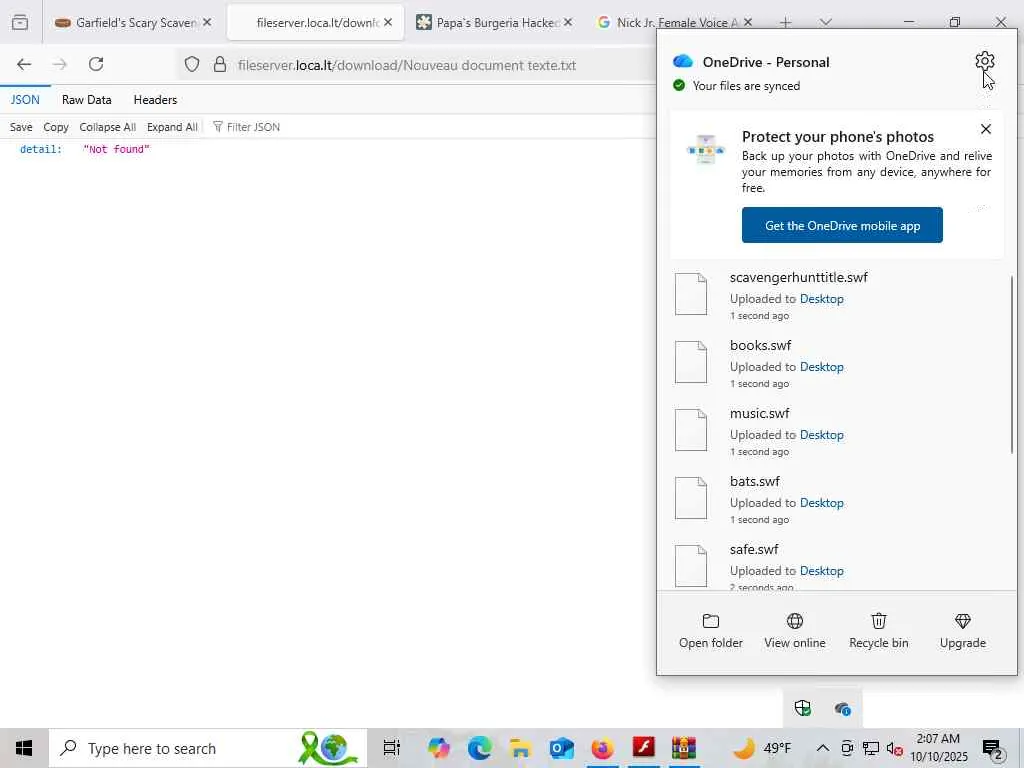Switch to the Headers tab

pos(155,99)
